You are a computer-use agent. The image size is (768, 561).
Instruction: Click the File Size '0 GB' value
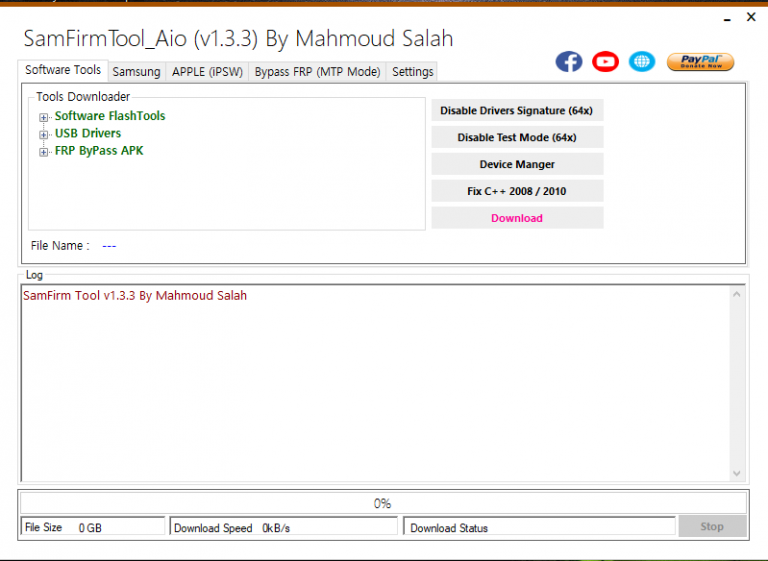tap(90, 528)
